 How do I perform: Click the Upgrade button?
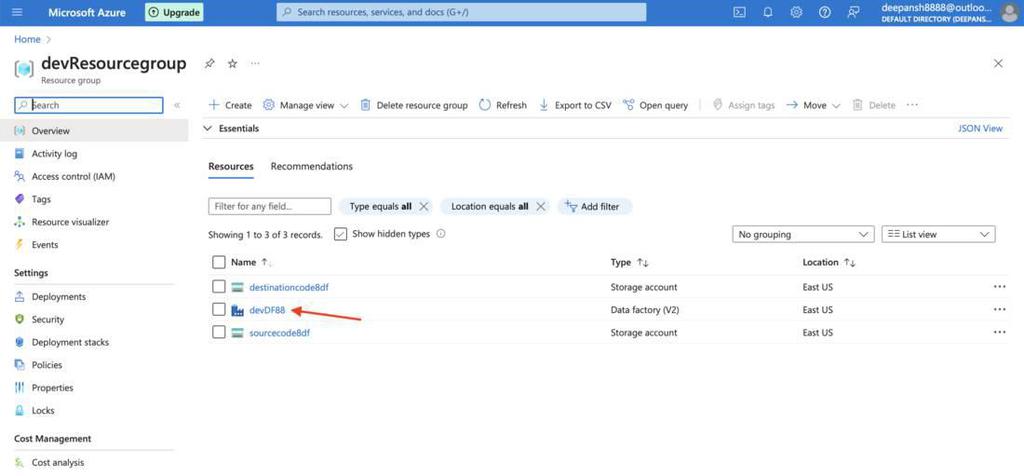(174, 12)
